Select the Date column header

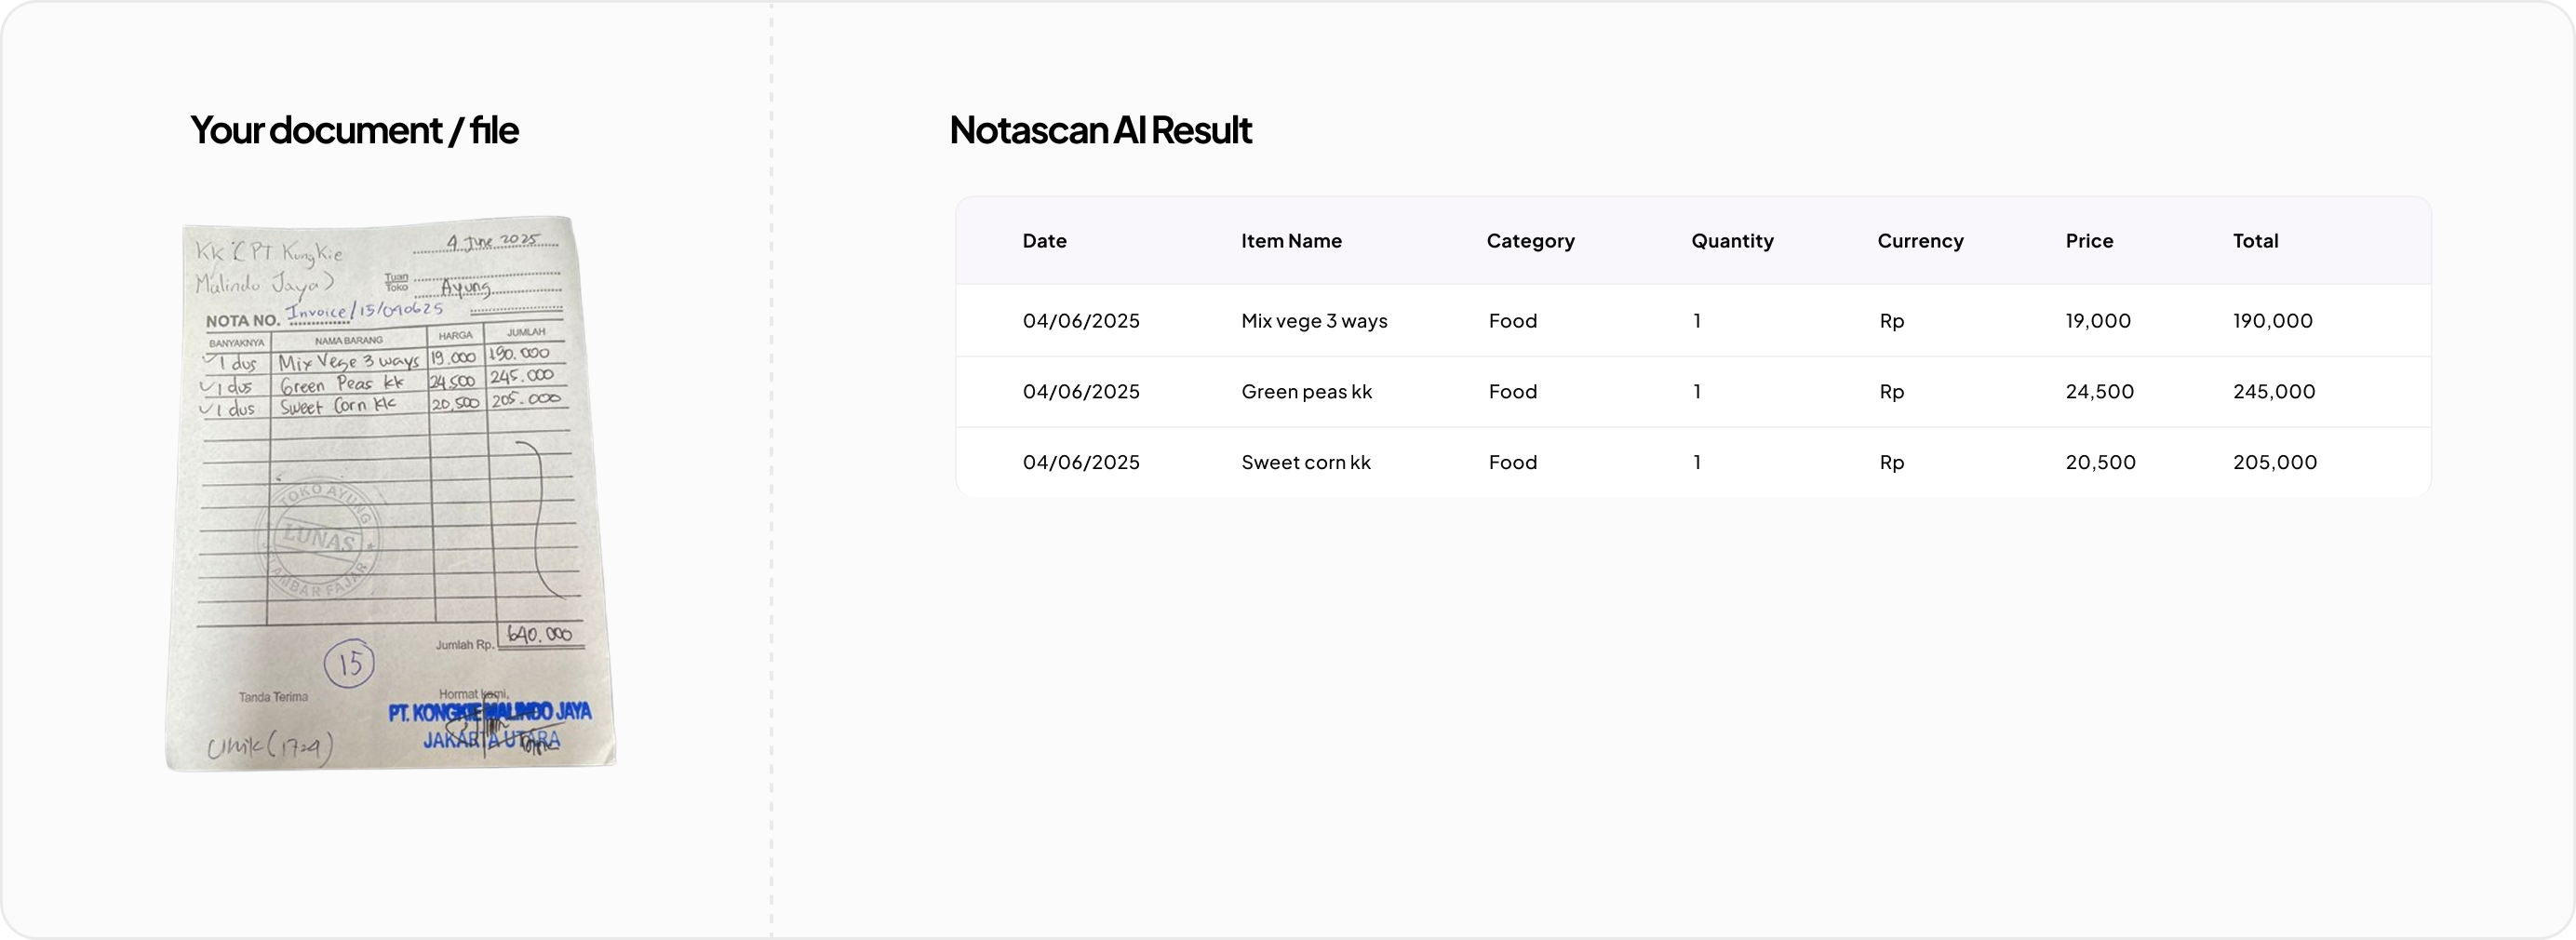point(1044,241)
